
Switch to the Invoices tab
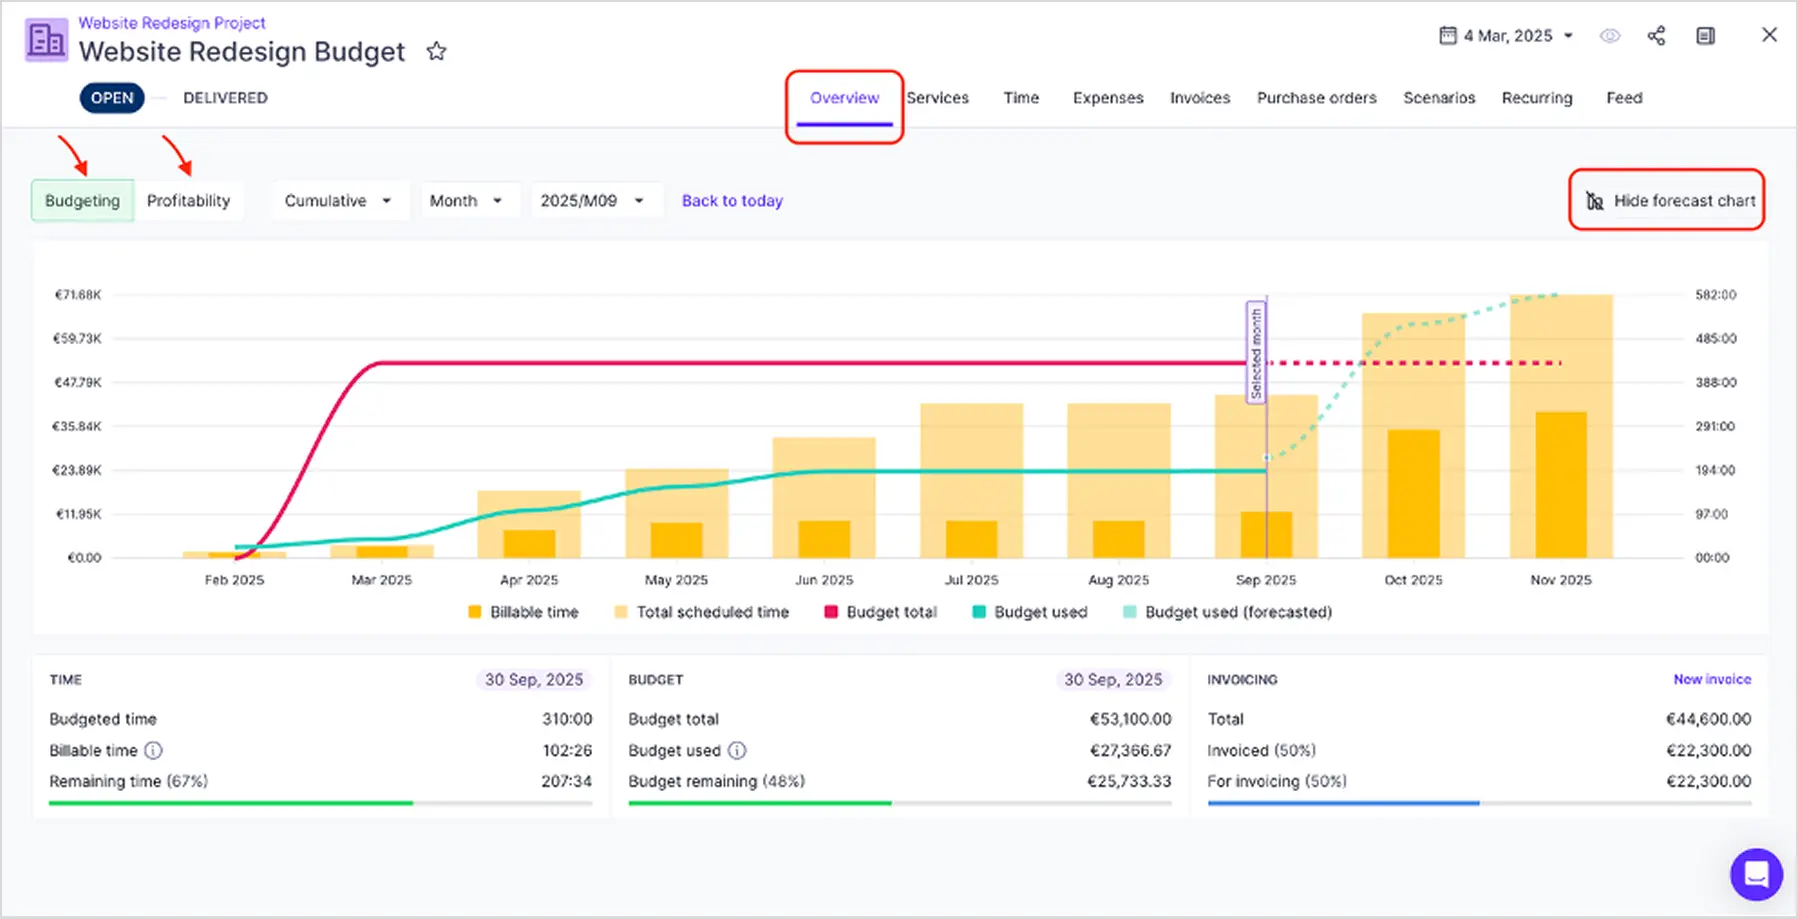[1200, 98]
